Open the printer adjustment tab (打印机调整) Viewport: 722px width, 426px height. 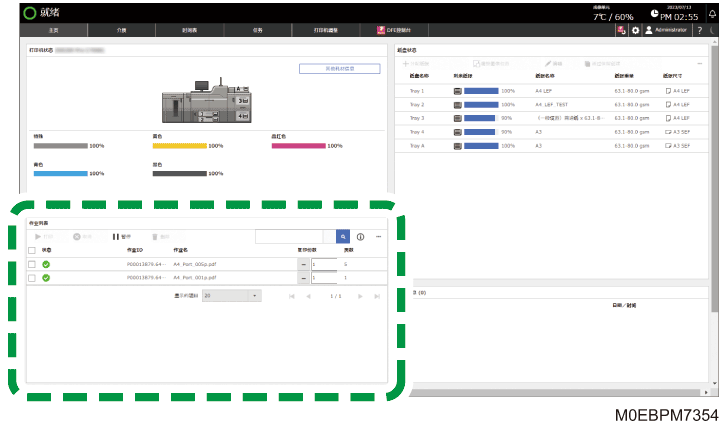point(326,30)
